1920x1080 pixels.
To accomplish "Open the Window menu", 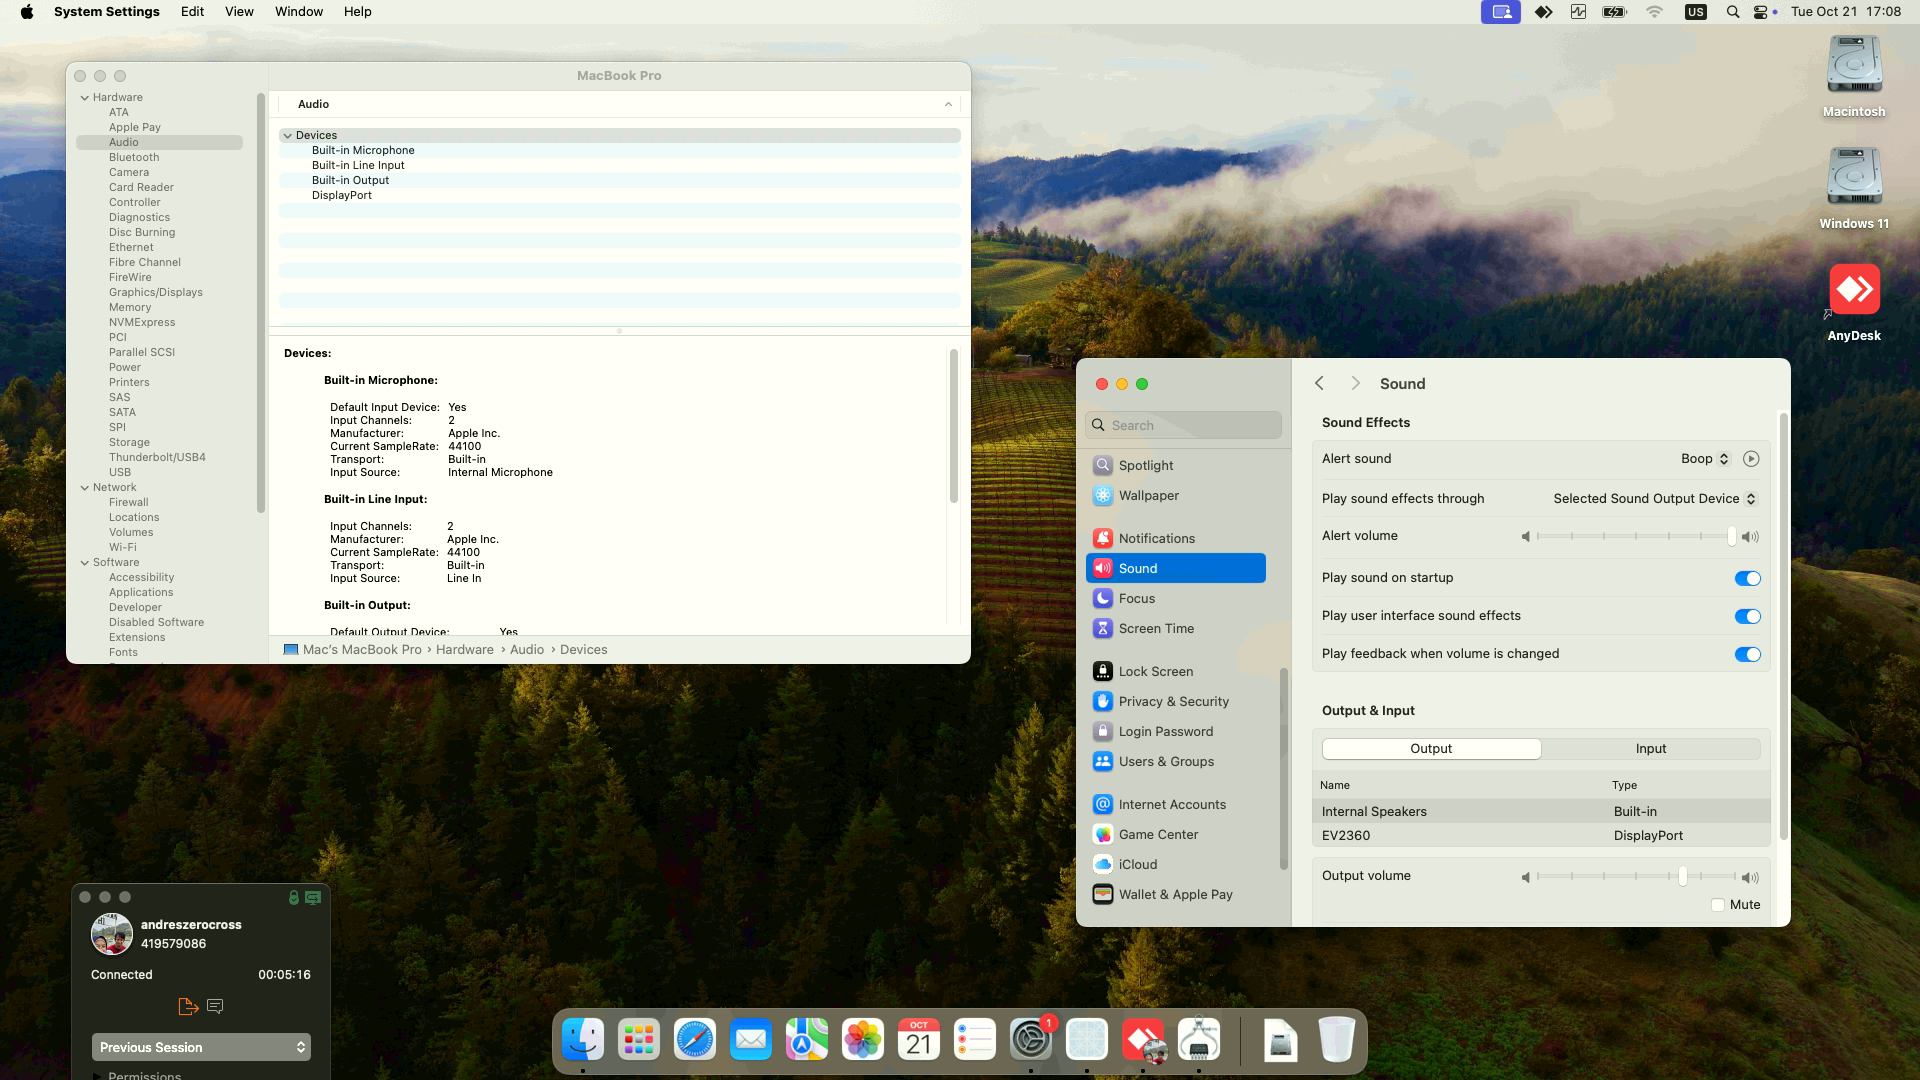I will click(x=299, y=12).
